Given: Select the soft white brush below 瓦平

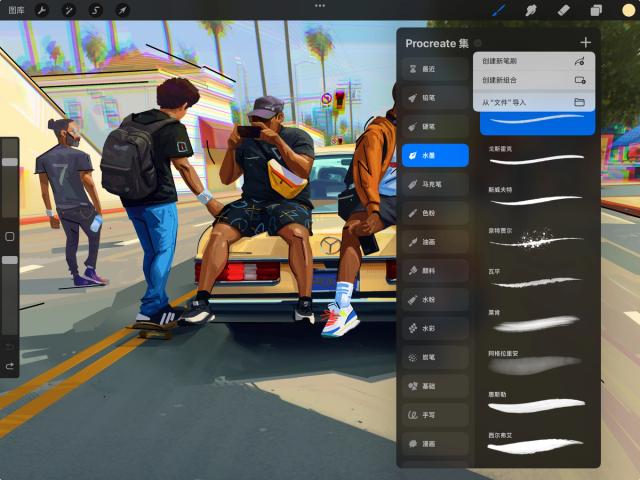Looking at the screenshot, I should [537, 320].
